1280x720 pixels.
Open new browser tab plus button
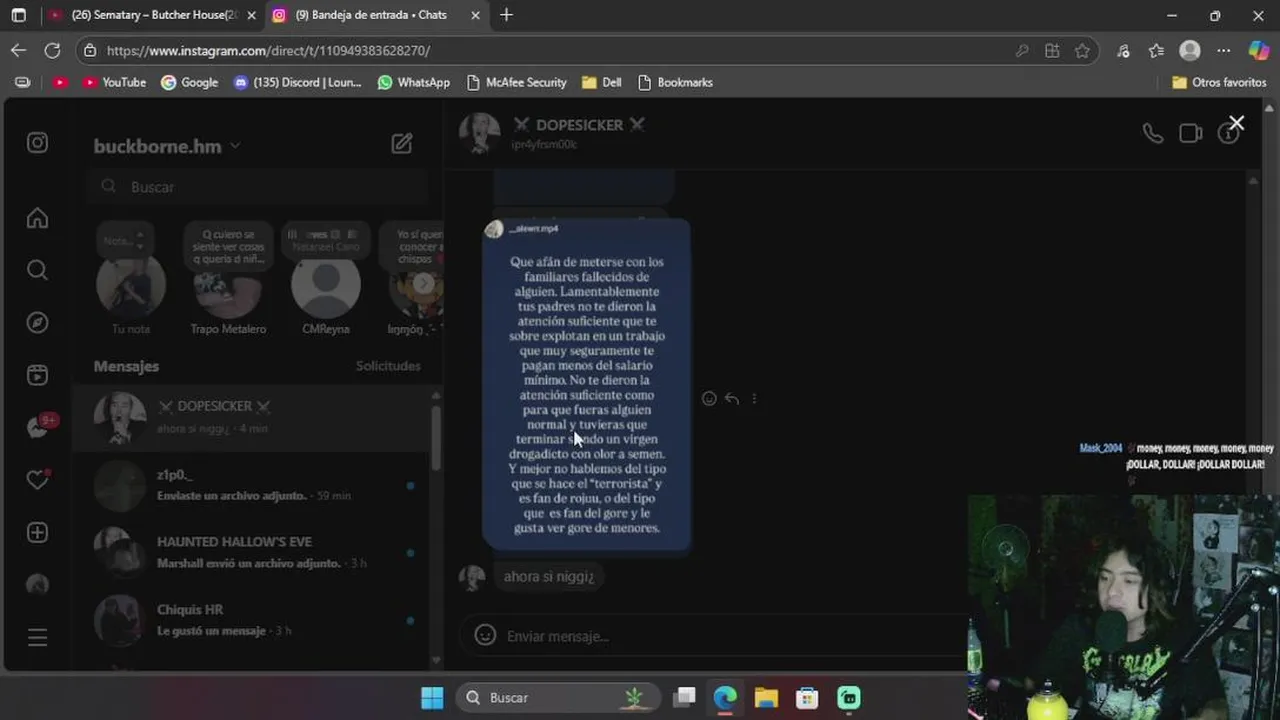point(506,15)
